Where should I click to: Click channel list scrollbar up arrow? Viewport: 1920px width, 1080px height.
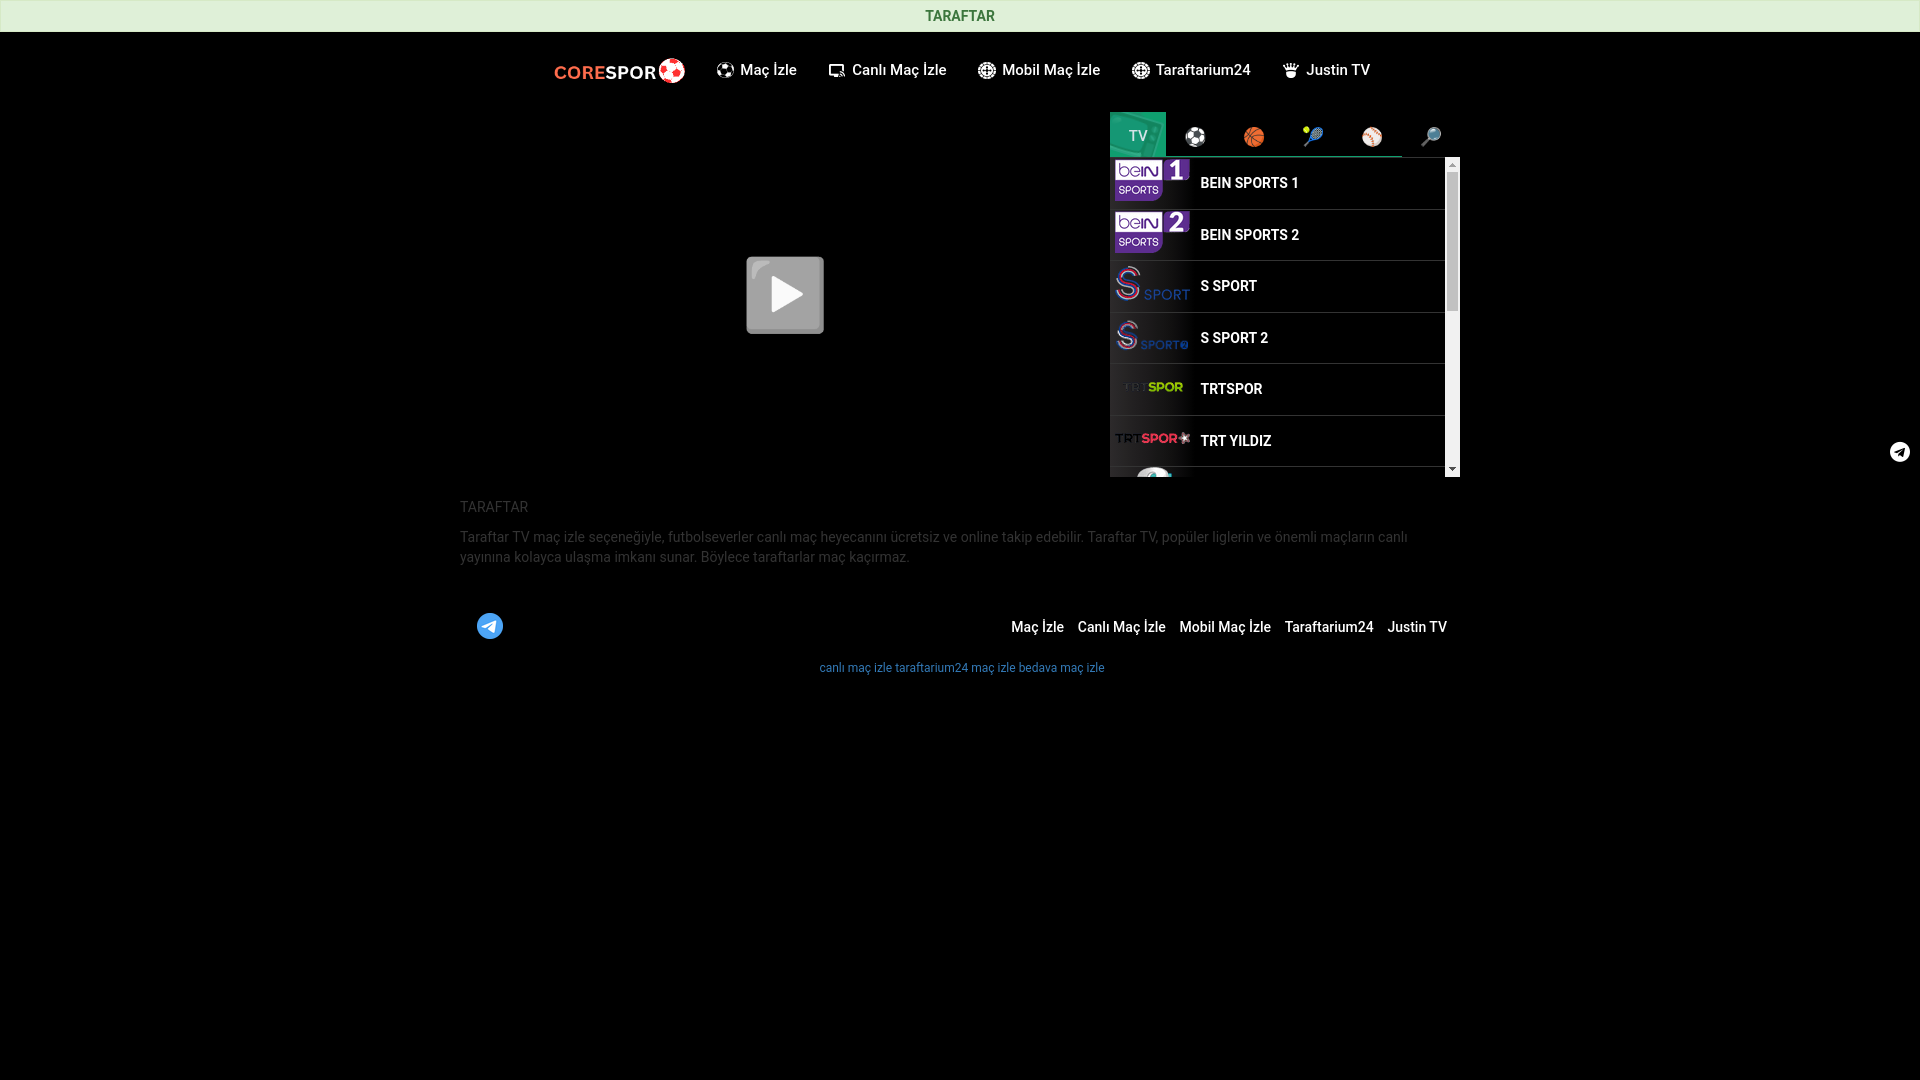pos(1452,164)
